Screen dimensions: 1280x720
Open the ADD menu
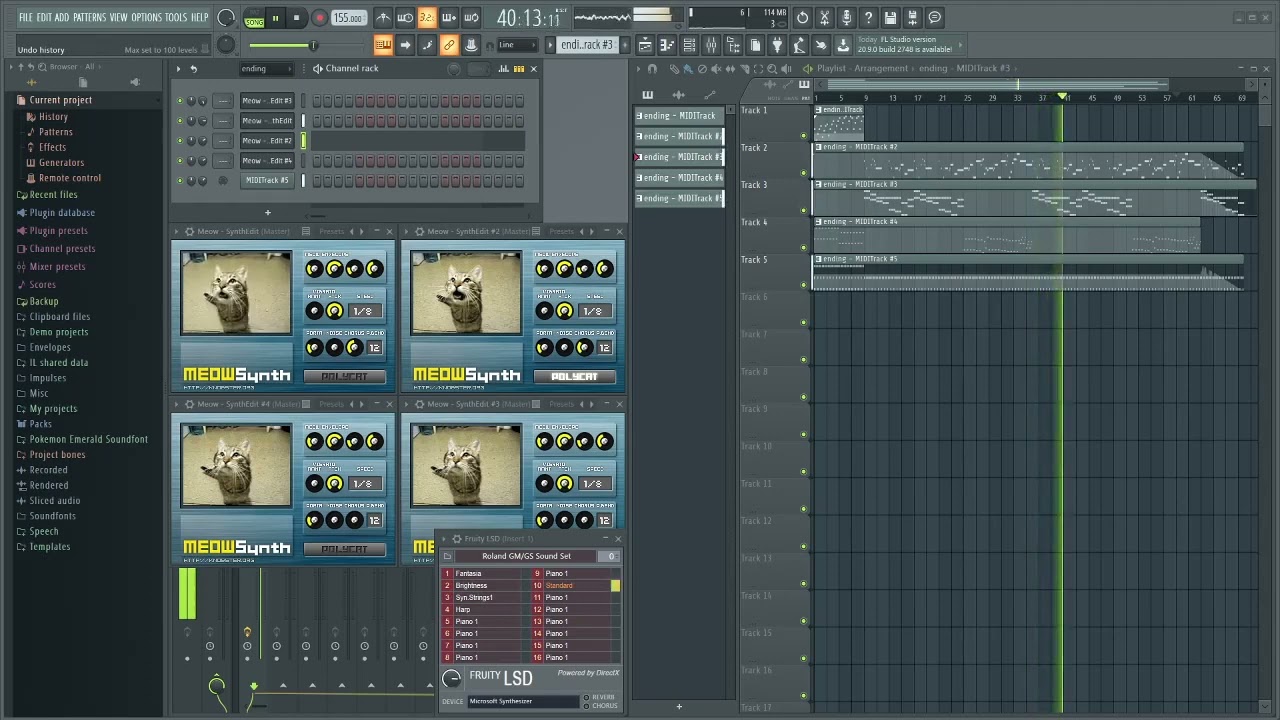[62, 17]
